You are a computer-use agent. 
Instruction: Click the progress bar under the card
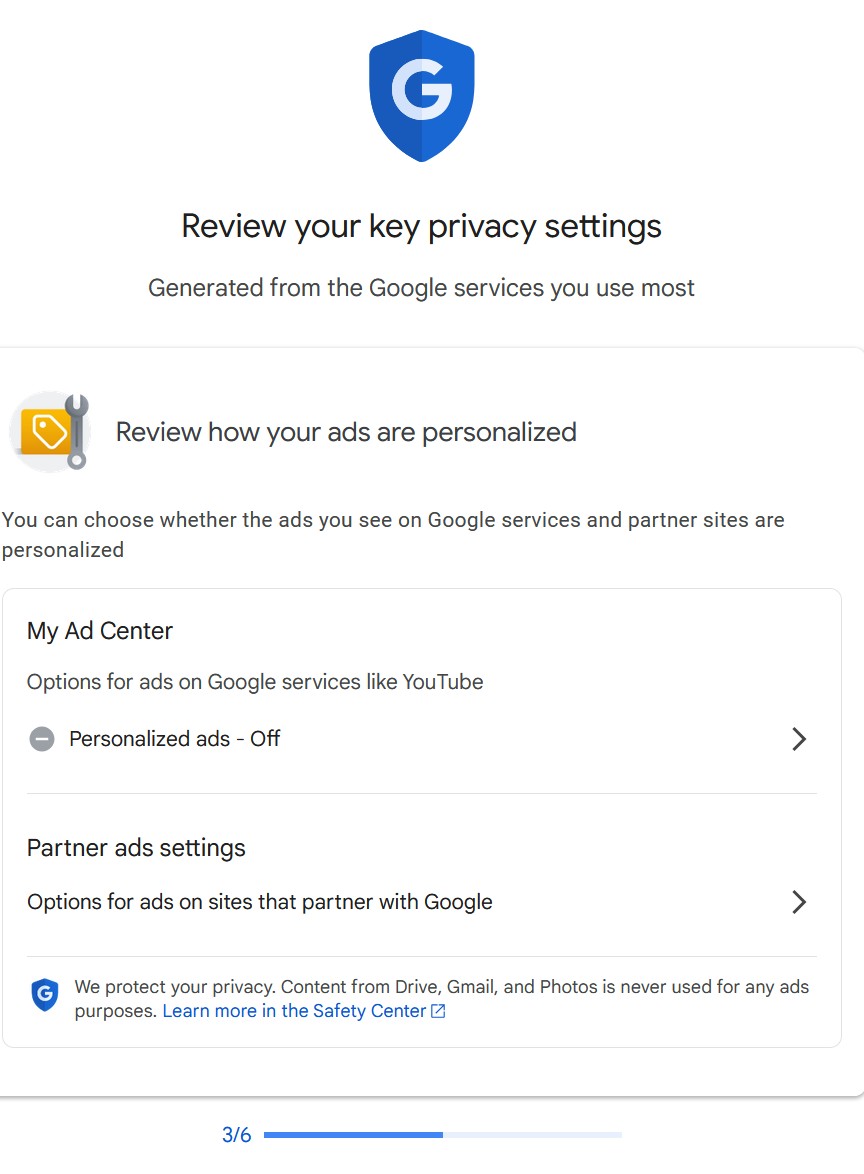(x=442, y=1135)
